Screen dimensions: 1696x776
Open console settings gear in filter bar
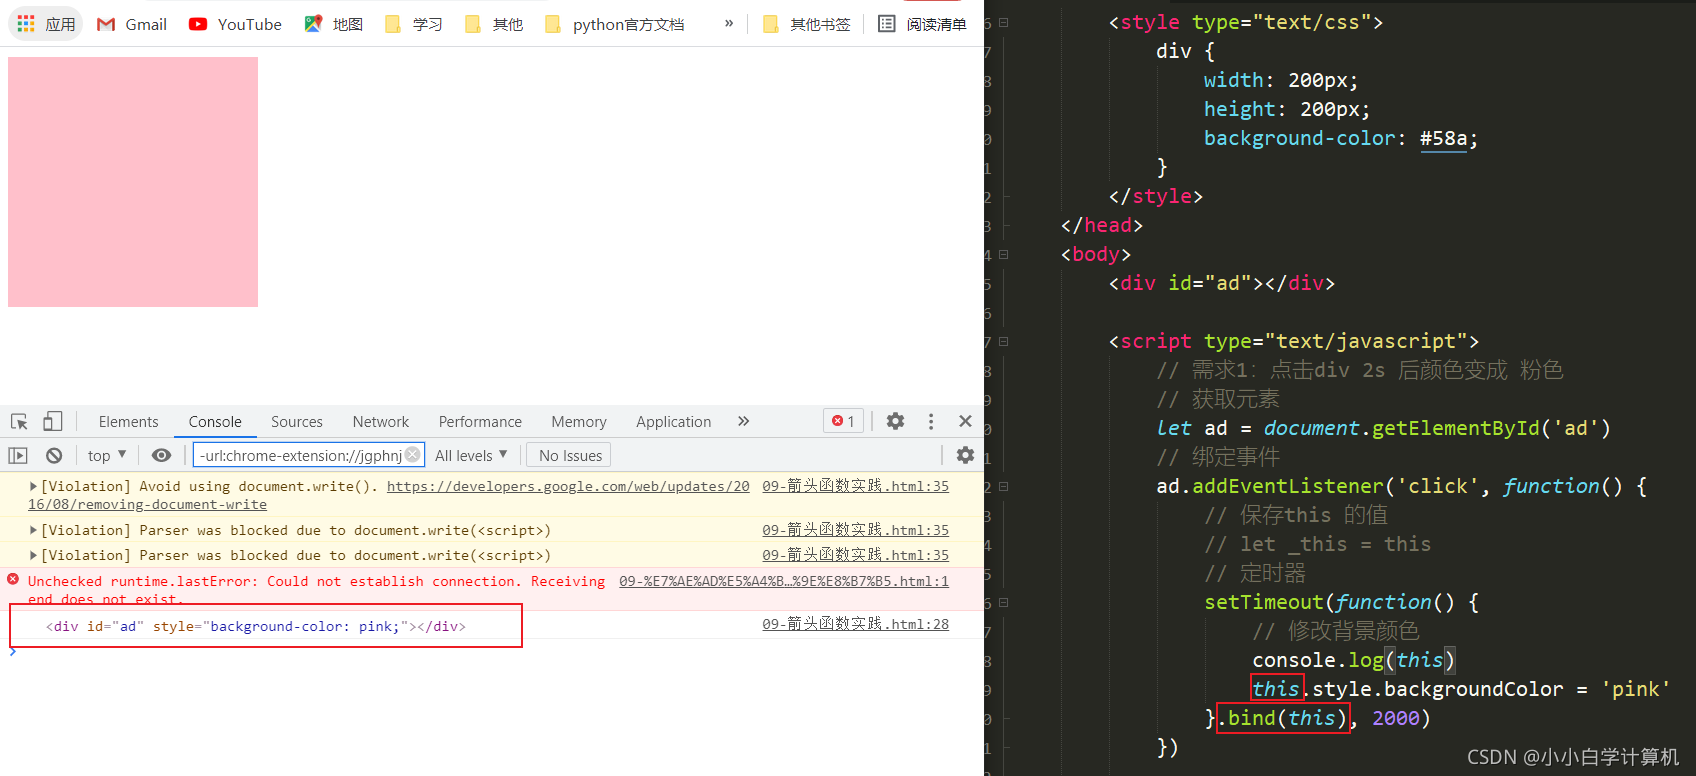pos(965,455)
